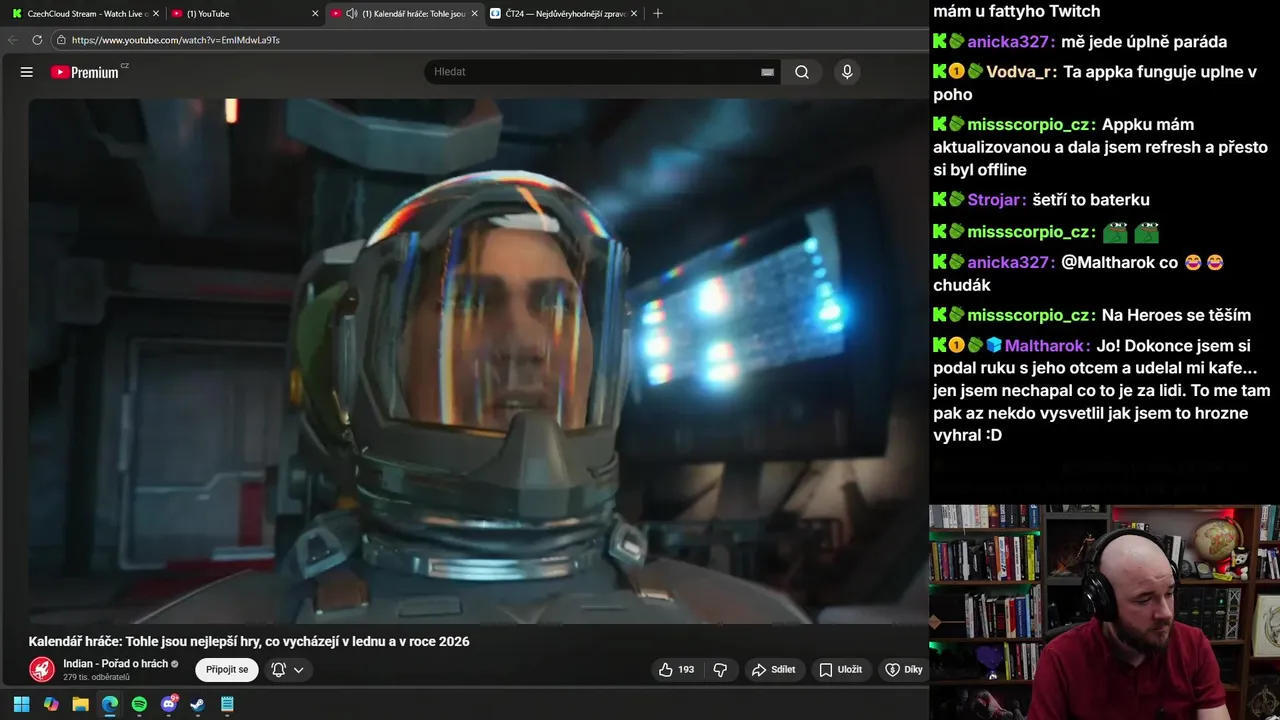Switch to the ČT24 tab
Image resolution: width=1280 pixels, height=720 pixels.
tap(565, 14)
